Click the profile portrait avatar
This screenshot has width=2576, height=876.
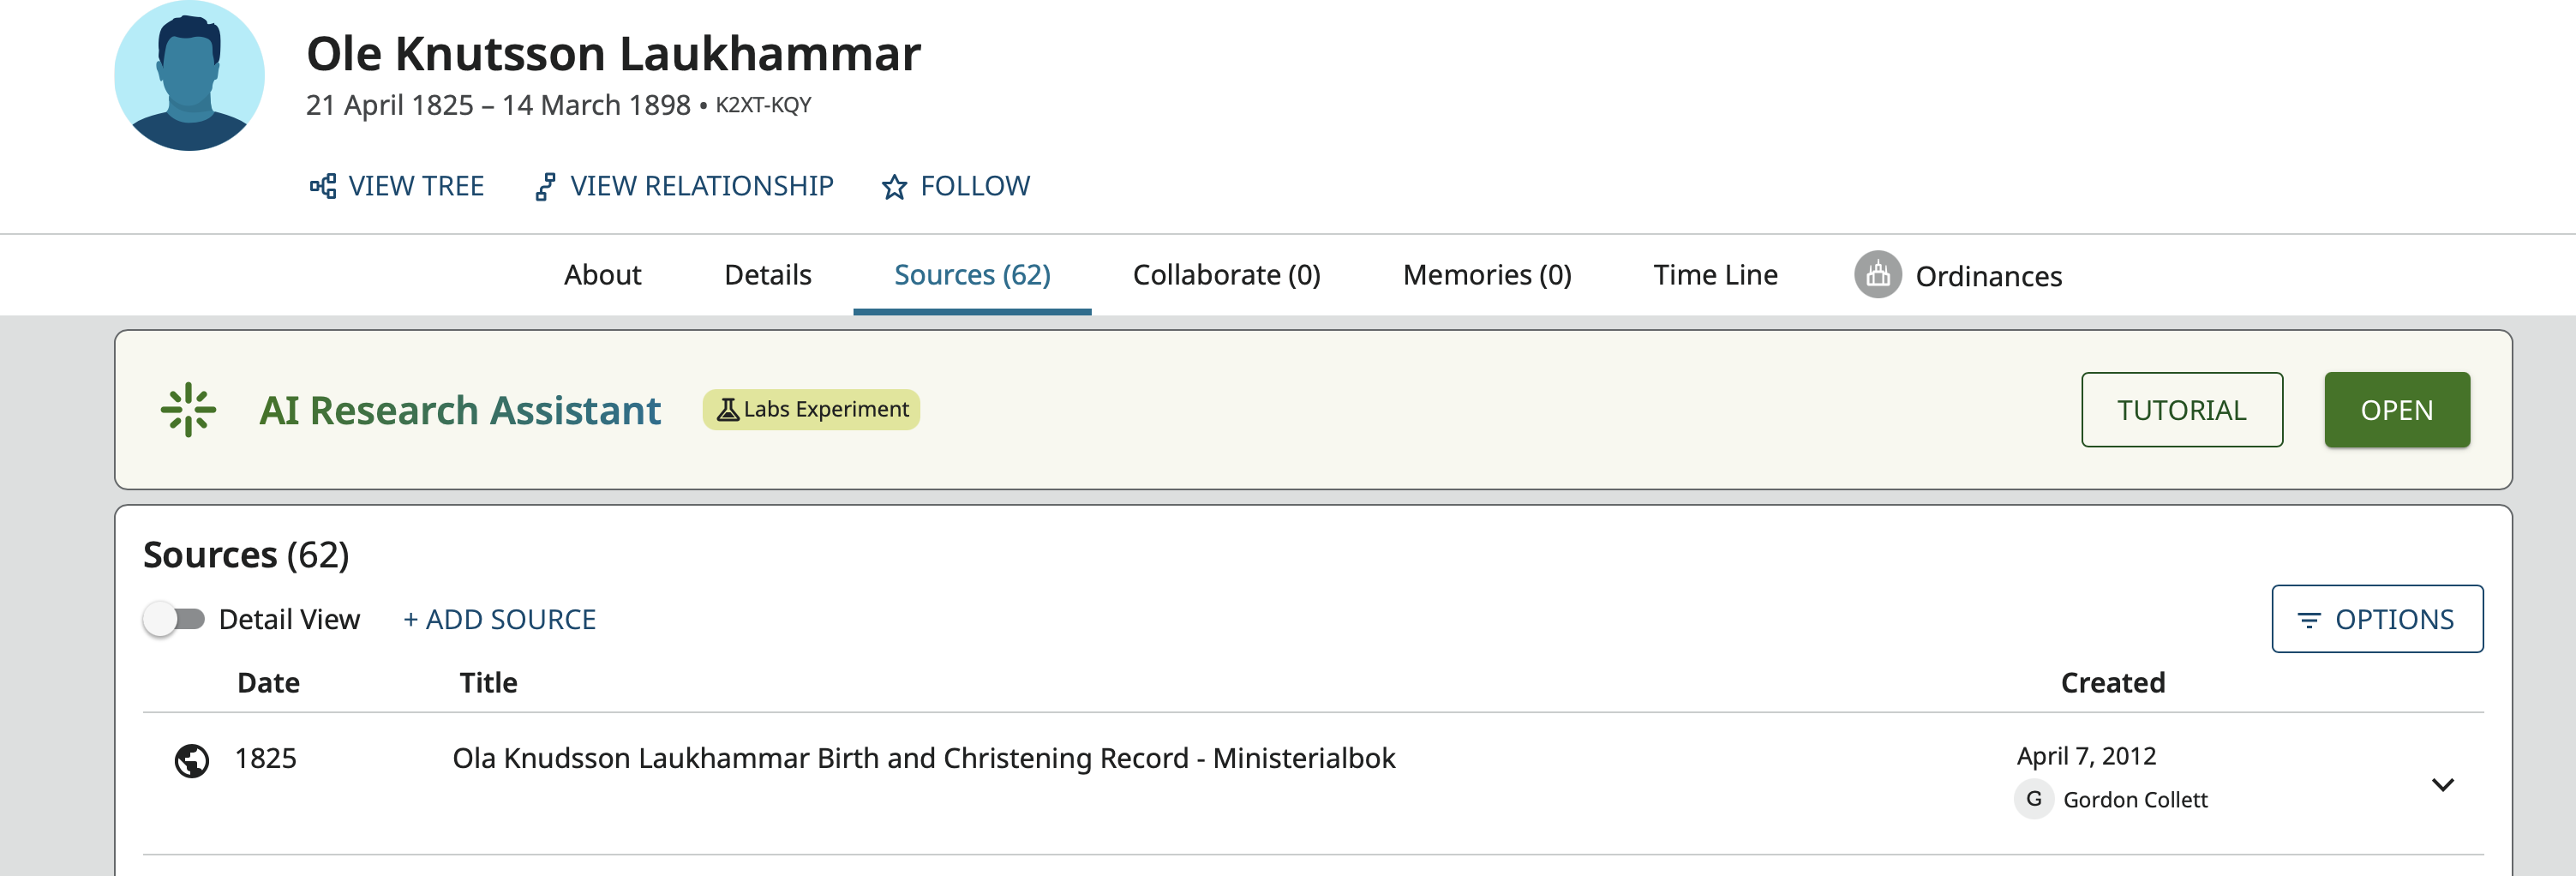189,76
